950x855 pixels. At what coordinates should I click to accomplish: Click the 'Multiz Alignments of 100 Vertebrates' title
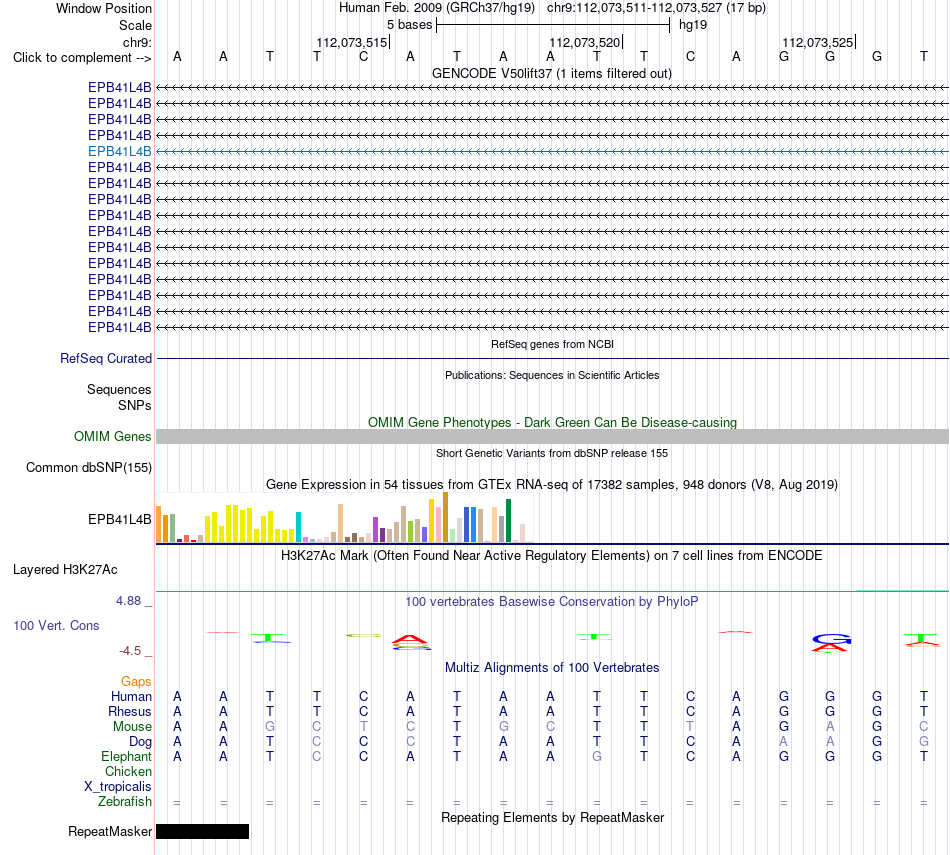tap(552, 668)
